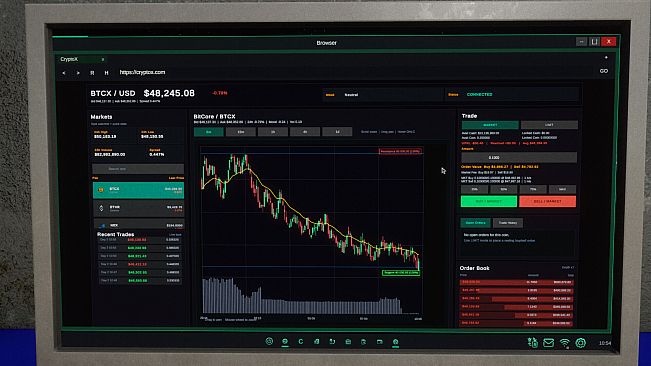Switch chart to 15m timeframe
This screenshot has height=366, width=651.
pos(241,132)
